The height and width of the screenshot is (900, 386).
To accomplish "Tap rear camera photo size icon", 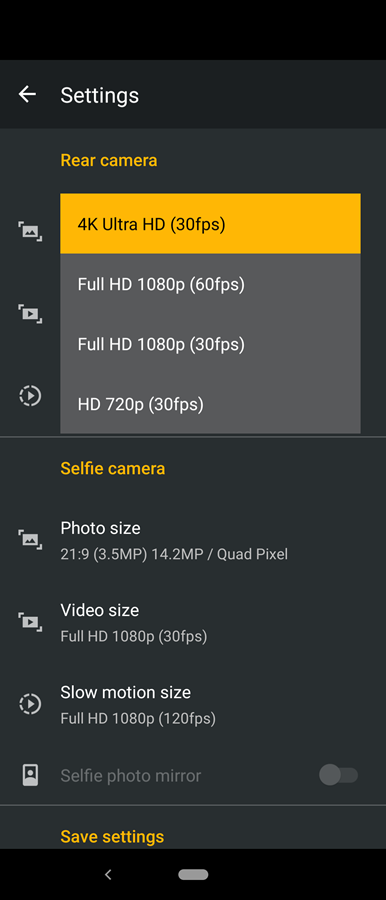I will coord(30,231).
